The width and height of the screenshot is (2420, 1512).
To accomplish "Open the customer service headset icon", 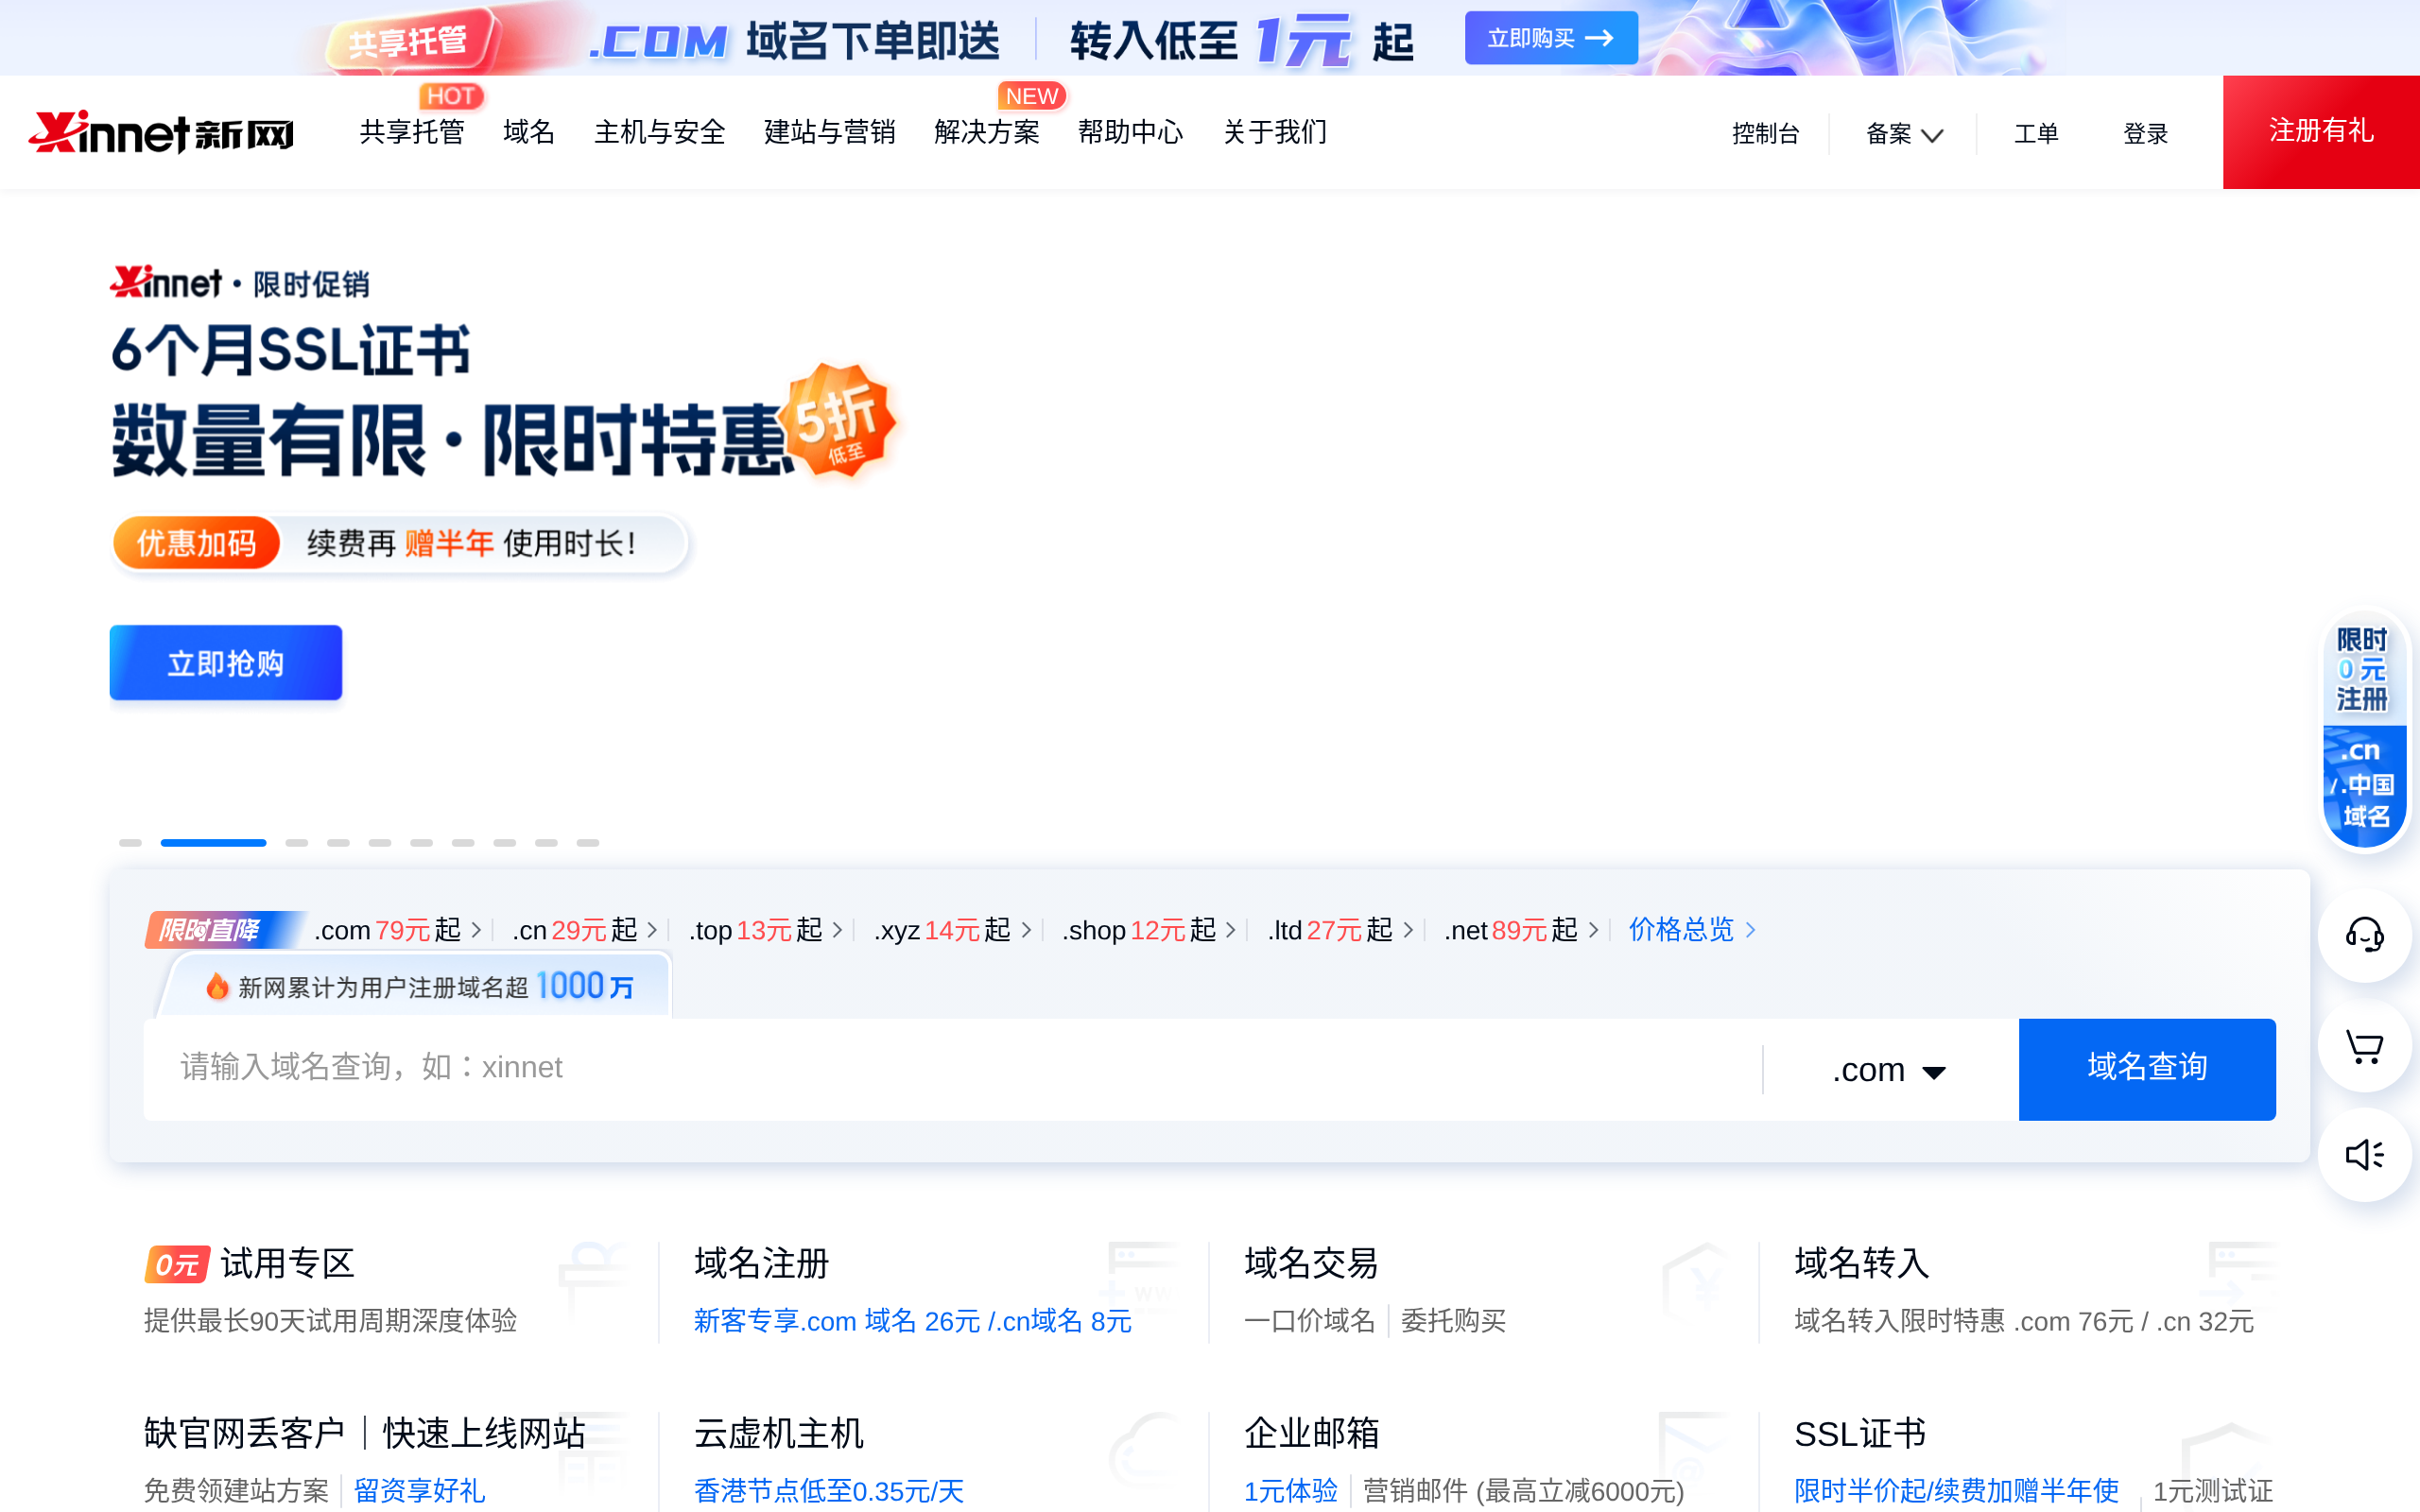I will [2364, 935].
